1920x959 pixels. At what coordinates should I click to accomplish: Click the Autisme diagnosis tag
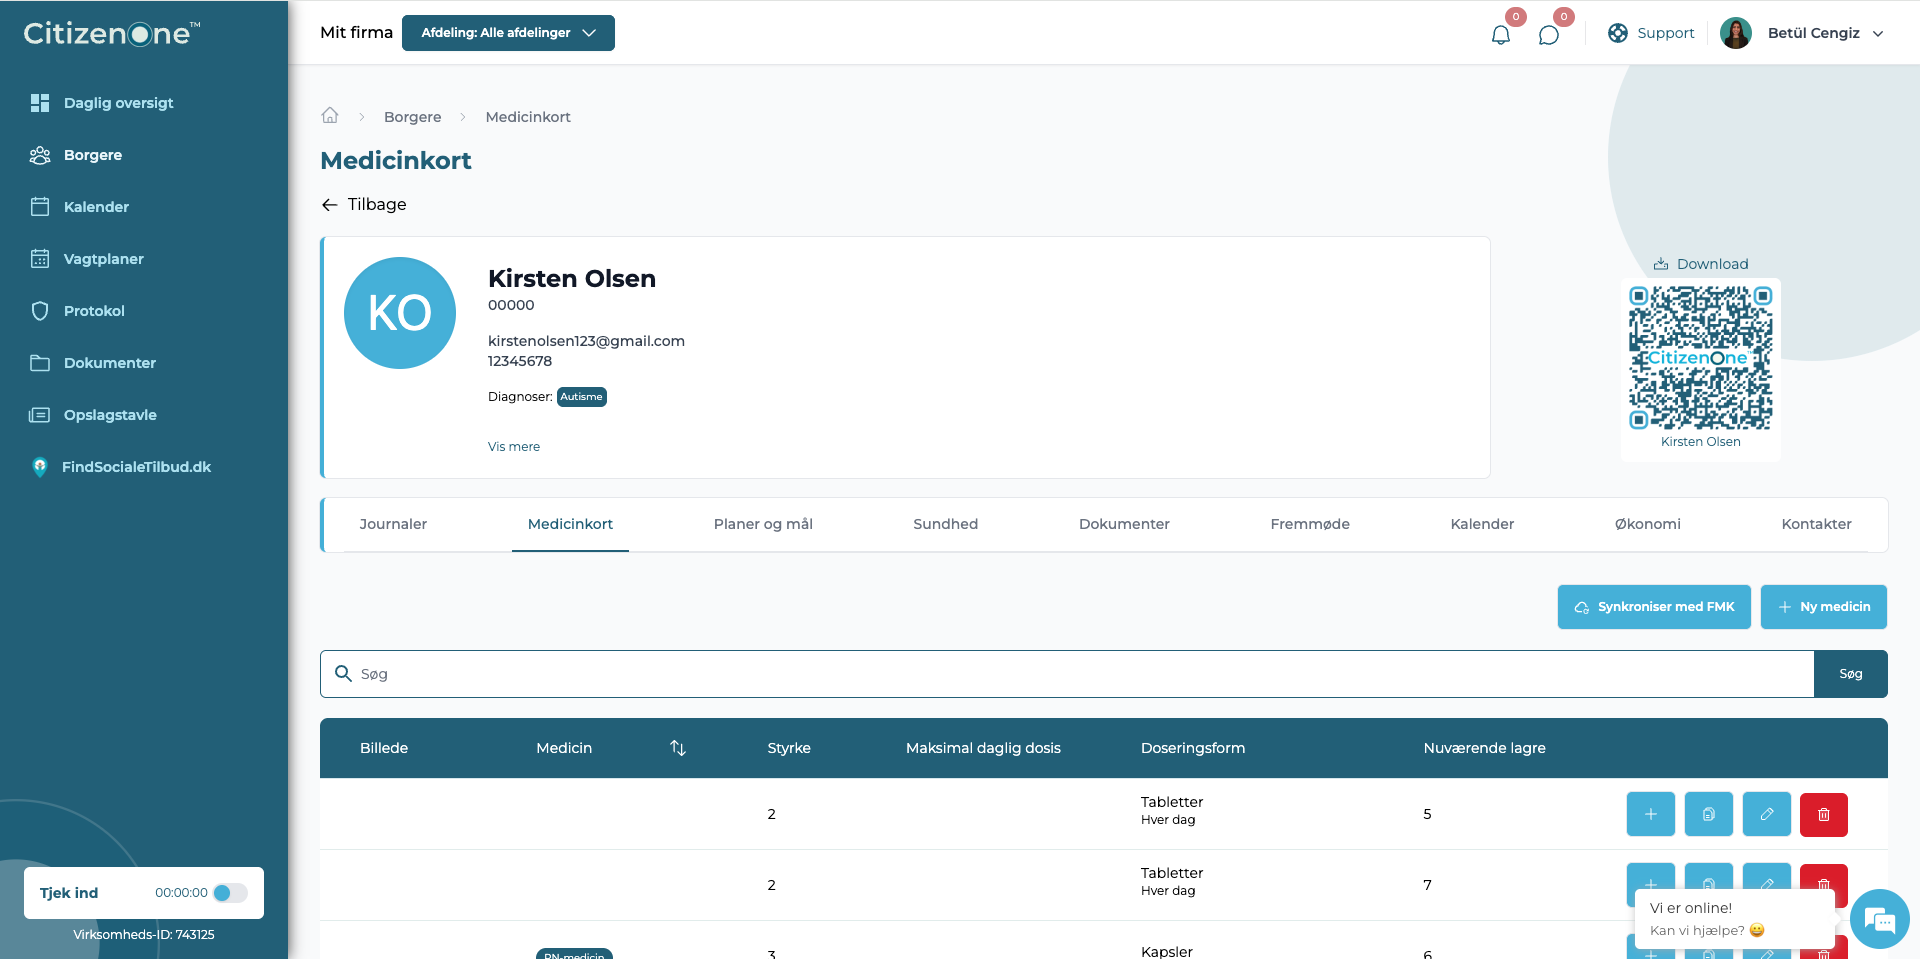tap(582, 397)
